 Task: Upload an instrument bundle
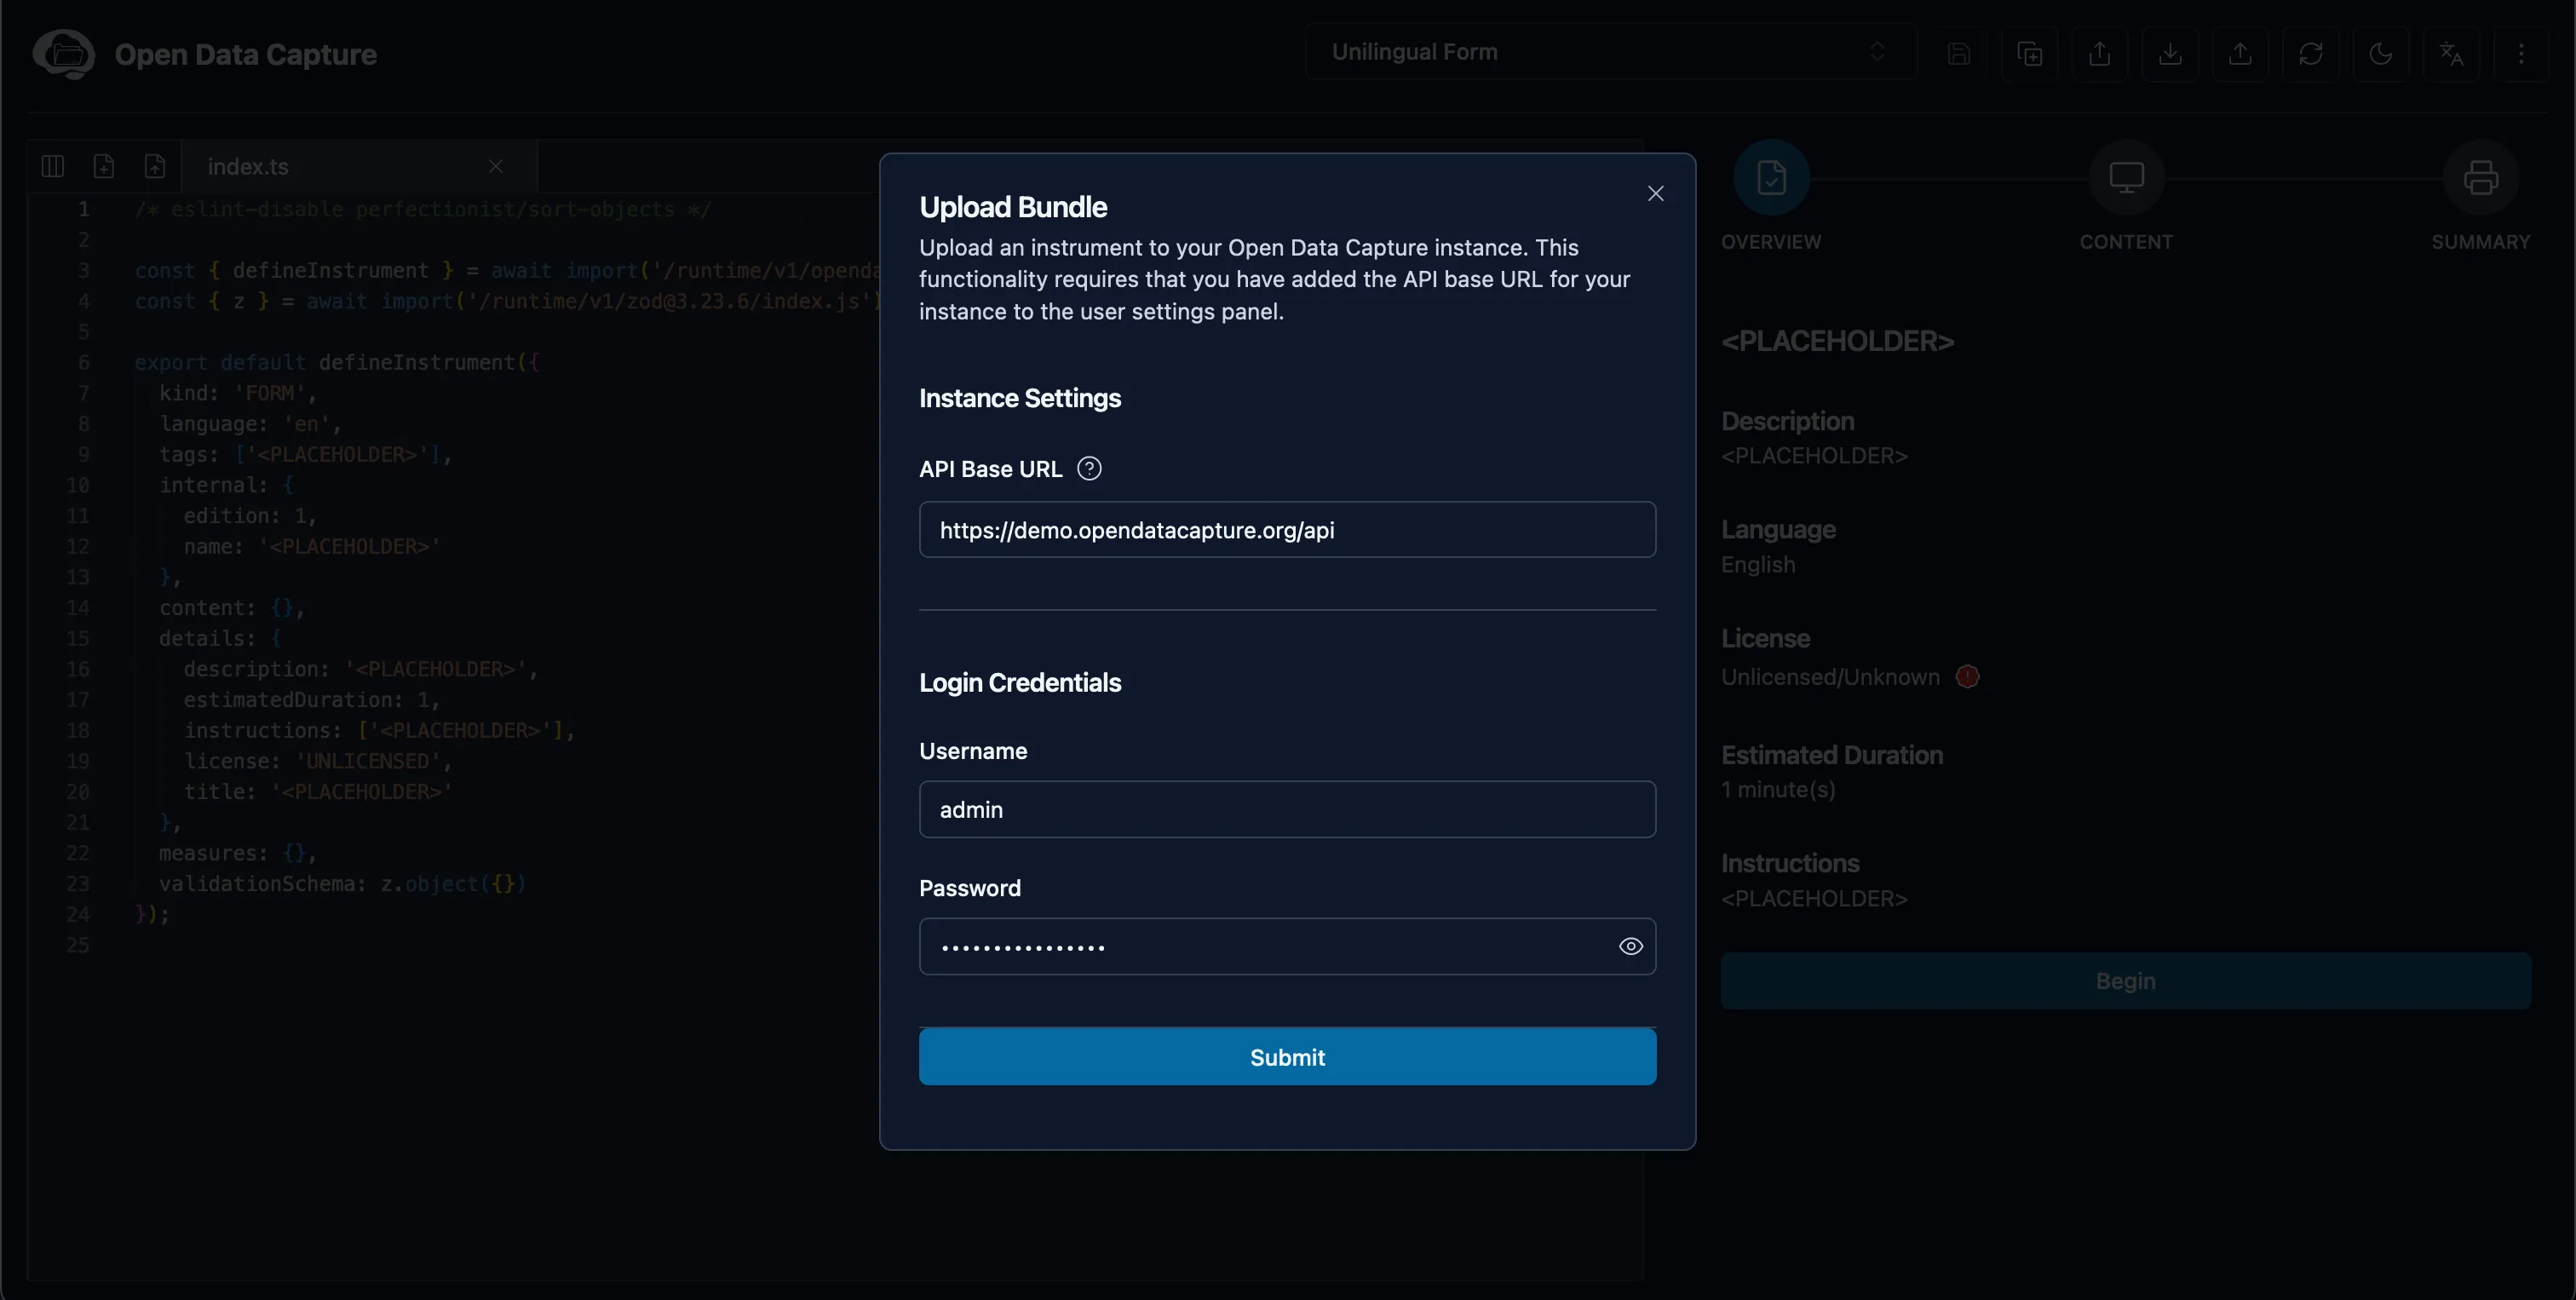tap(2242, 53)
